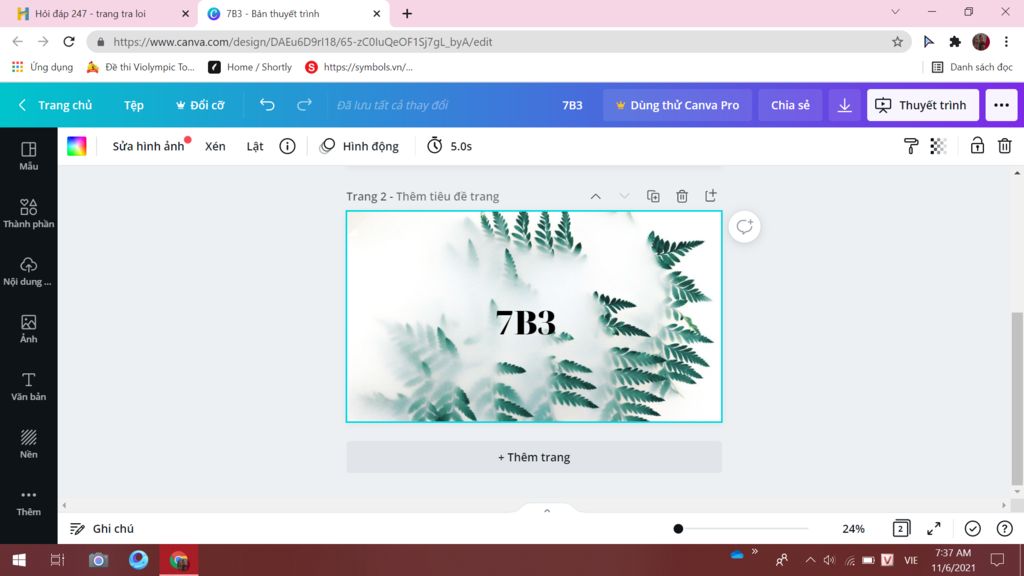Open the Đề thi Violympic bookmark
Viewport: 1024px width, 576px height.
pos(141,67)
